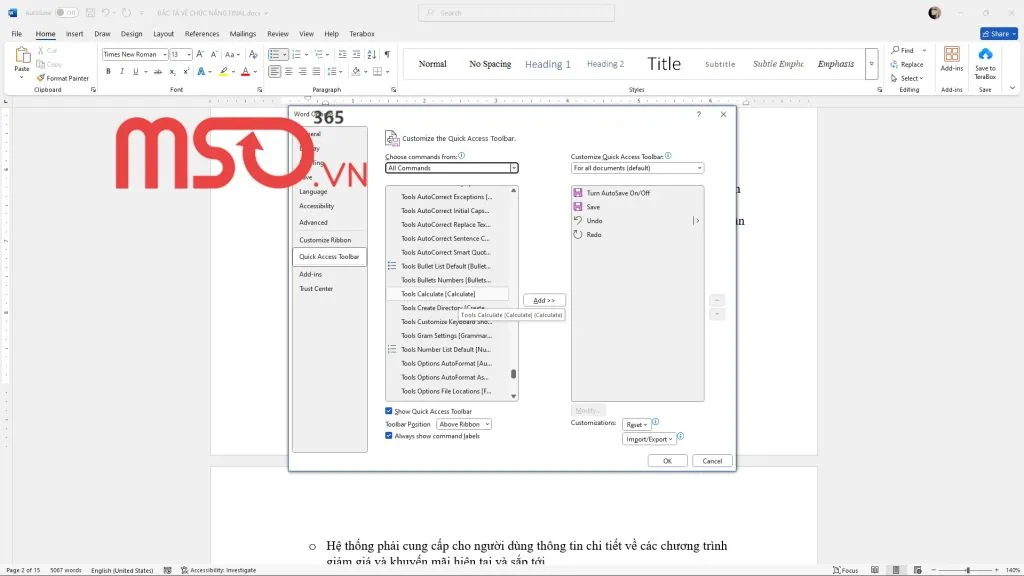Toggle Always show command labels checkbox

tap(389, 436)
